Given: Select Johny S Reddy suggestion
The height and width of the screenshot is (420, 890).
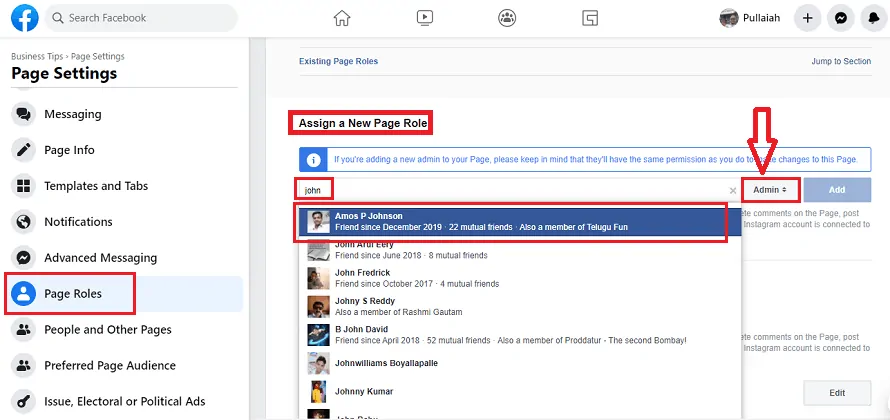Looking at the screenshot, I should click(x=519, y=306).
